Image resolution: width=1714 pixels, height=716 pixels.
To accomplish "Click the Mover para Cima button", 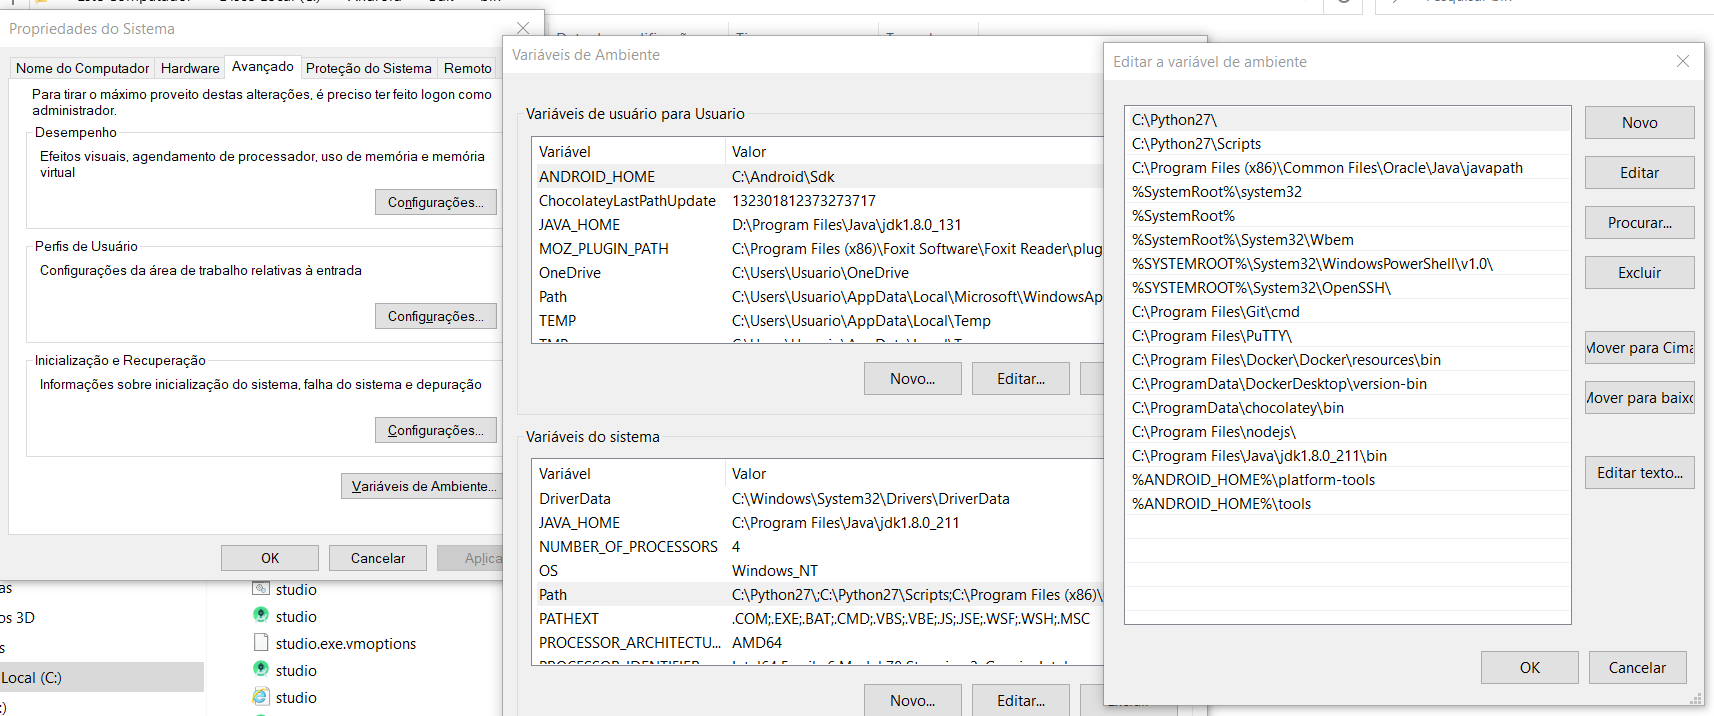I will (1640, 348).
